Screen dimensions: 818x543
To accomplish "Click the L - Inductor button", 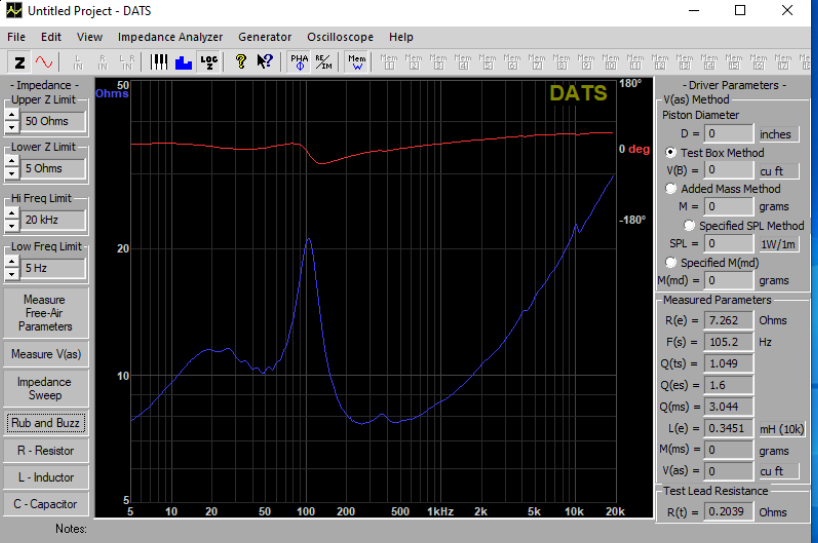I will pyautogui.click(x=46, y=477).
